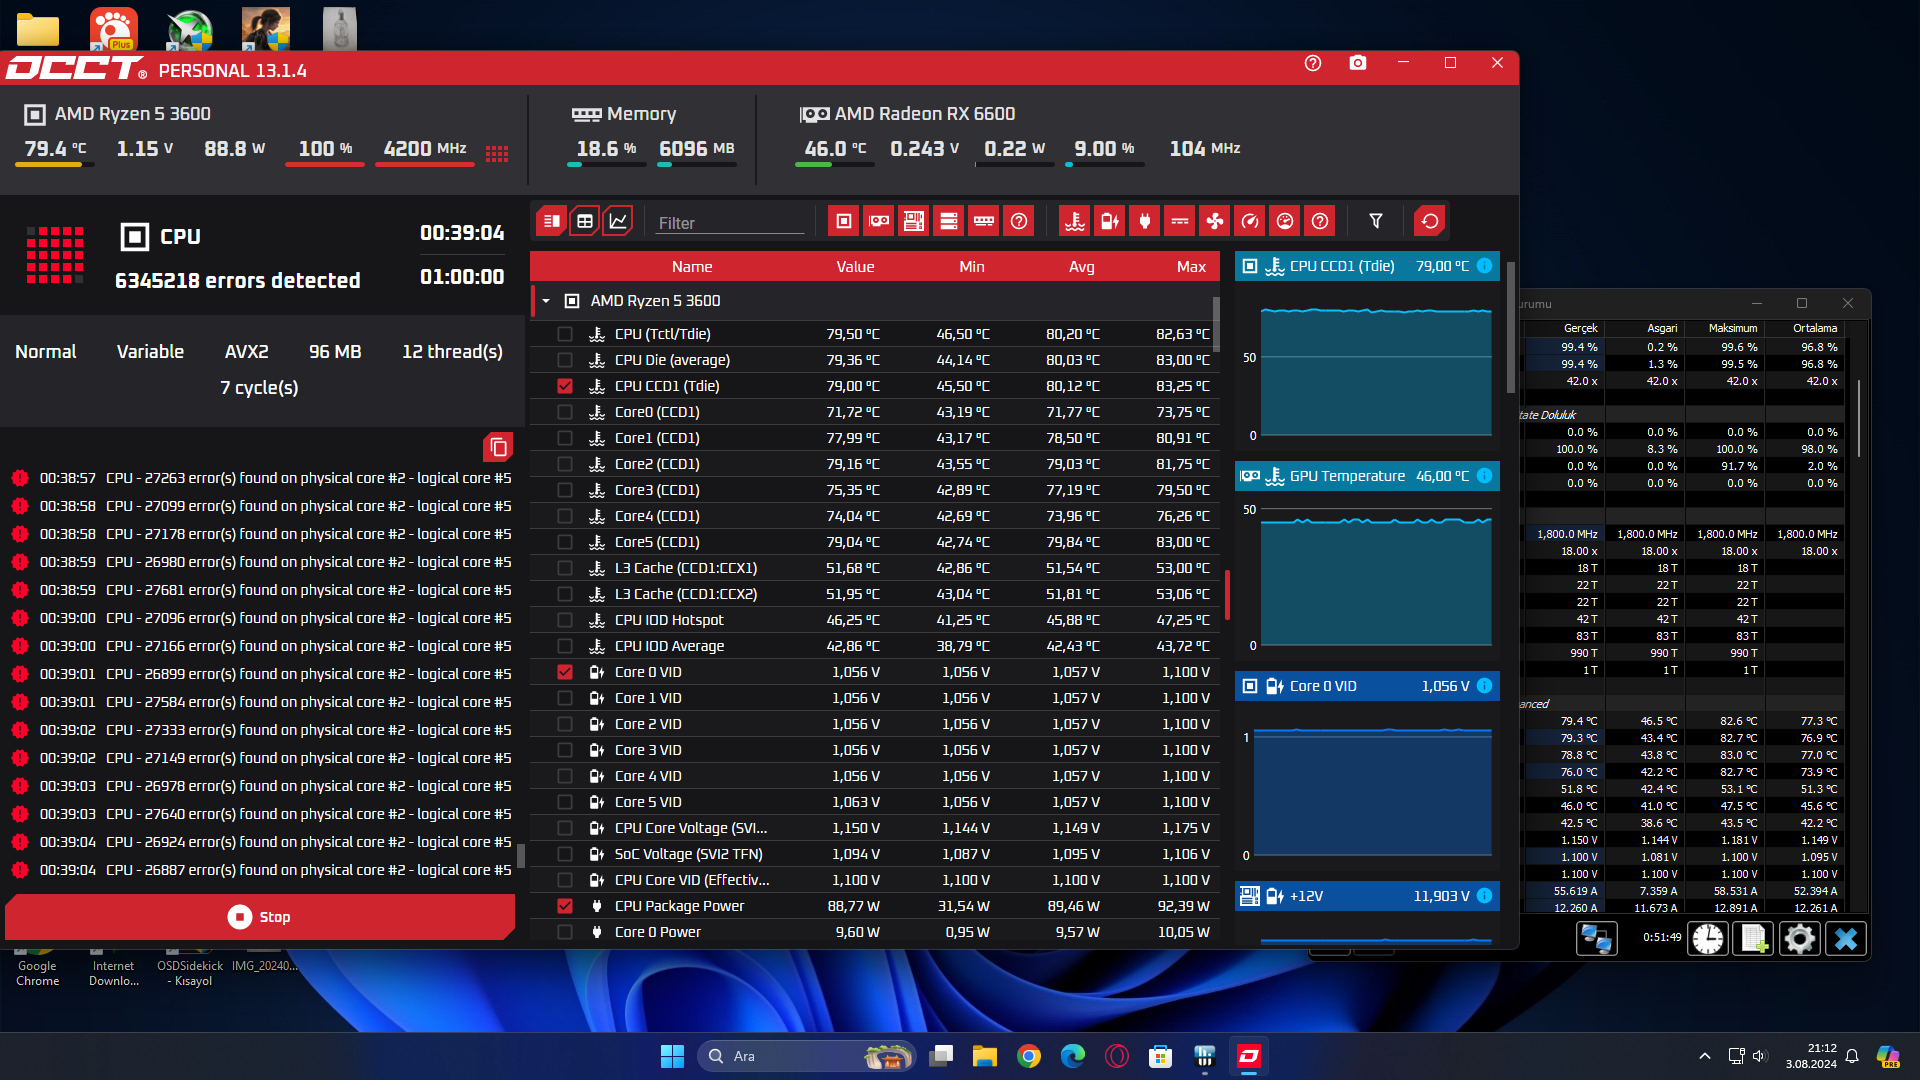
Task: Click the copy error log icon
Action: point(498,447)
